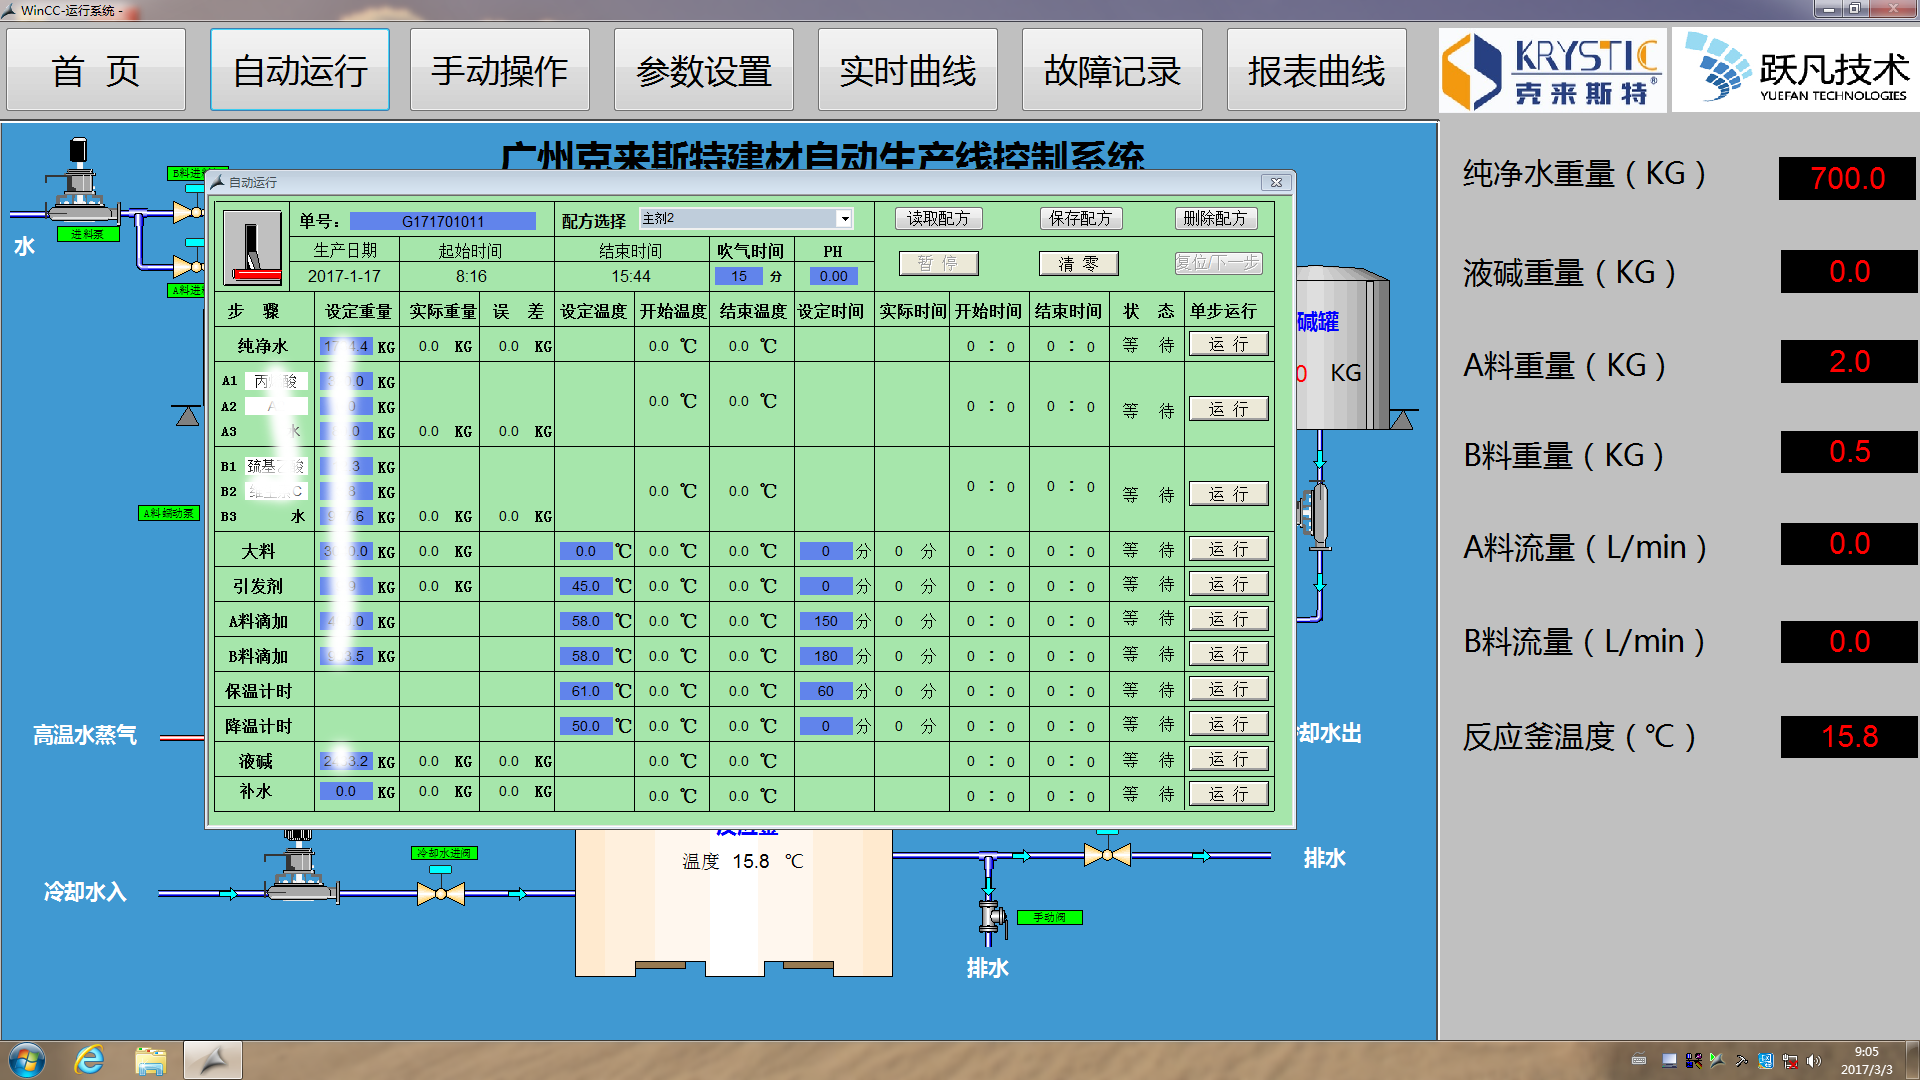Open Internet Explorer from taskbar
The height and width of the screenshot is (1080, 1920).
[x=90, y=1060]
